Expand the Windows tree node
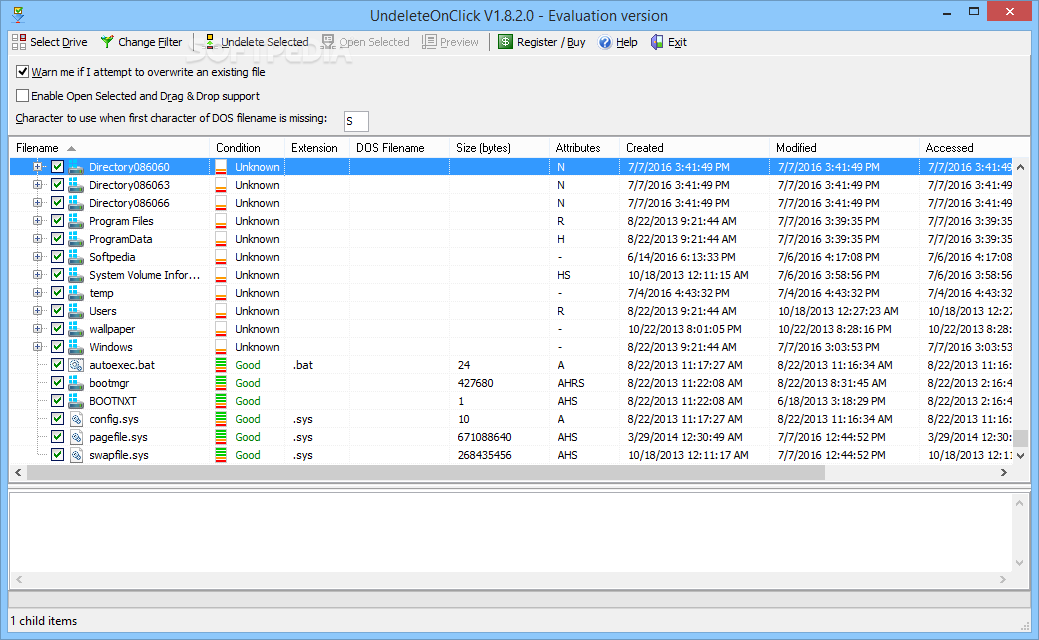This screenshot has width=1039, height=640. (38, 347)
